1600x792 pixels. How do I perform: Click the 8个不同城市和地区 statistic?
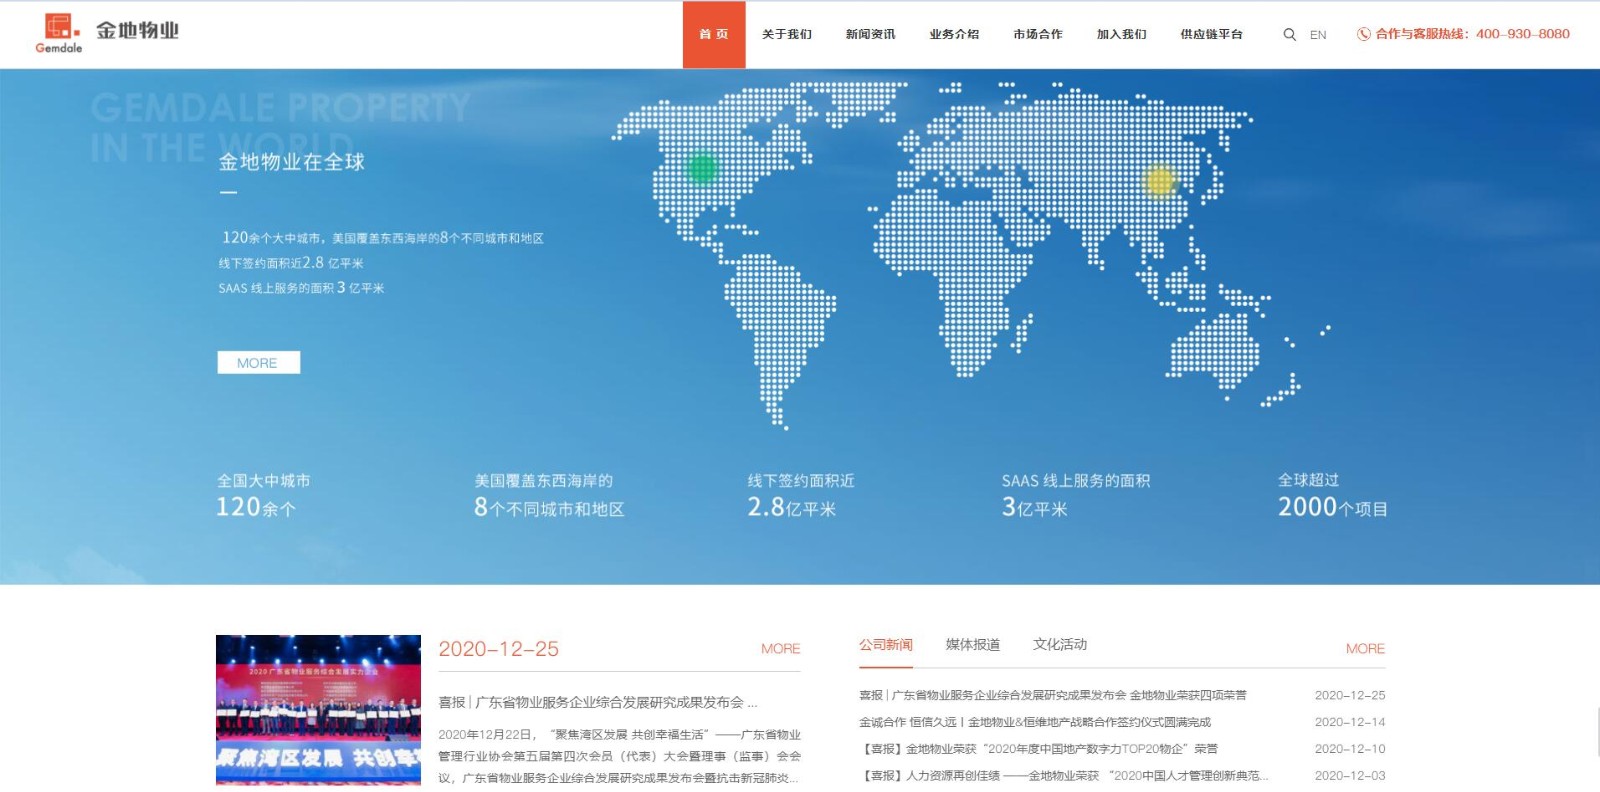549,495
